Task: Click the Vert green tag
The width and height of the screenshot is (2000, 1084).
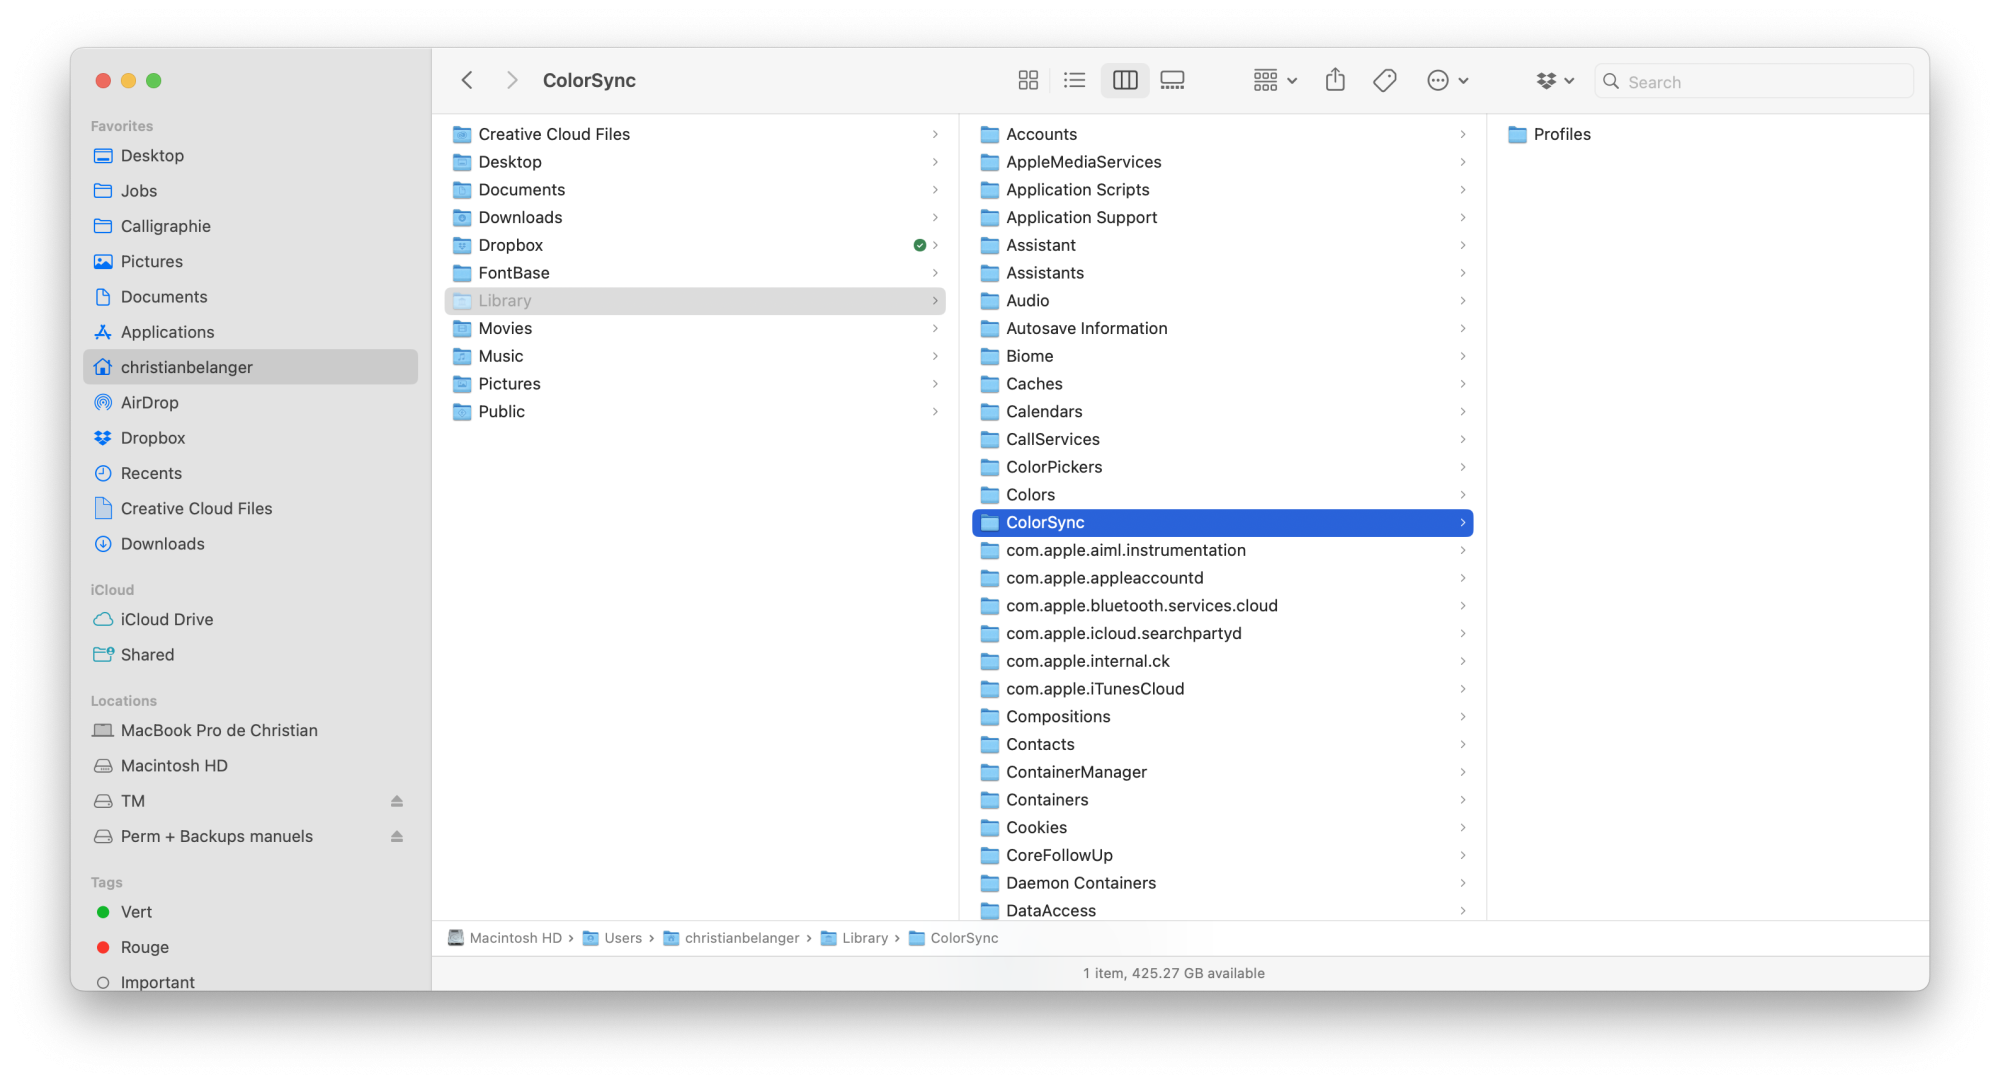Action: coord(136,912)
